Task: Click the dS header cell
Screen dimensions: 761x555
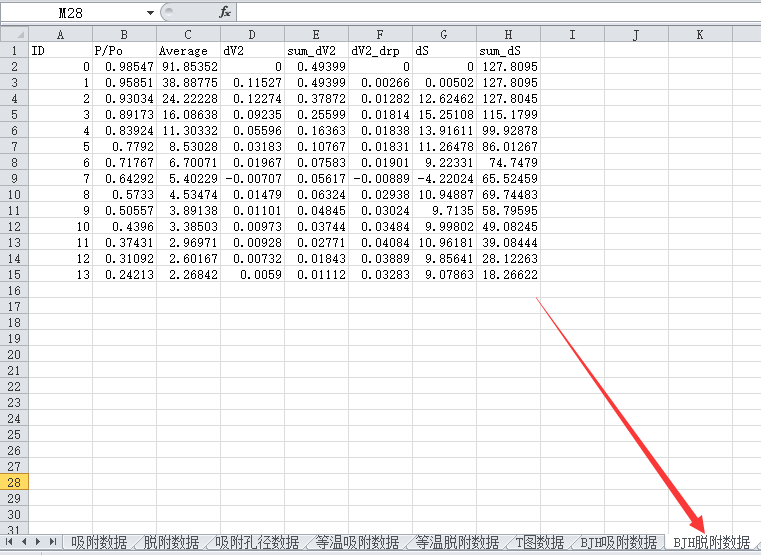Action: tap(445, 50)
